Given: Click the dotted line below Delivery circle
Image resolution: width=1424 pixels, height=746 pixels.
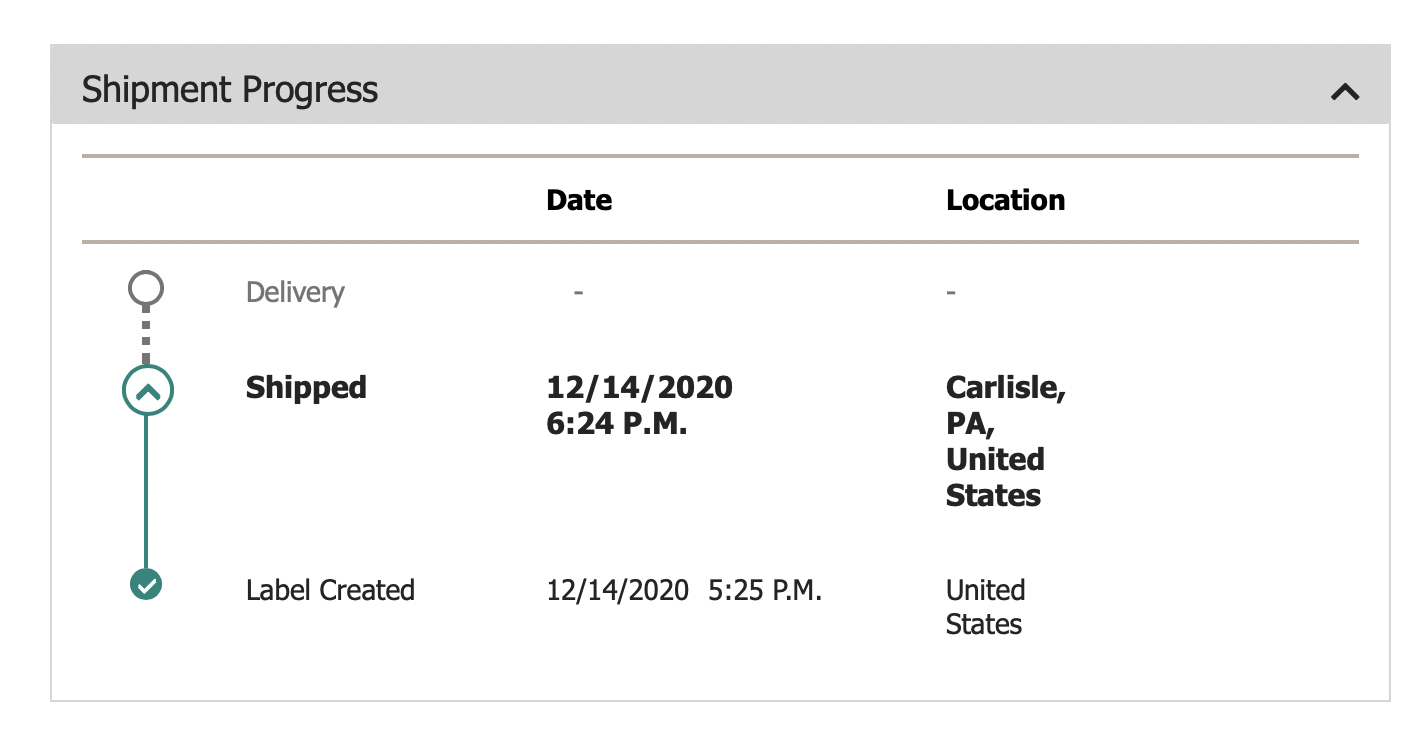Looking at the screenshot, I should point(146,335).
